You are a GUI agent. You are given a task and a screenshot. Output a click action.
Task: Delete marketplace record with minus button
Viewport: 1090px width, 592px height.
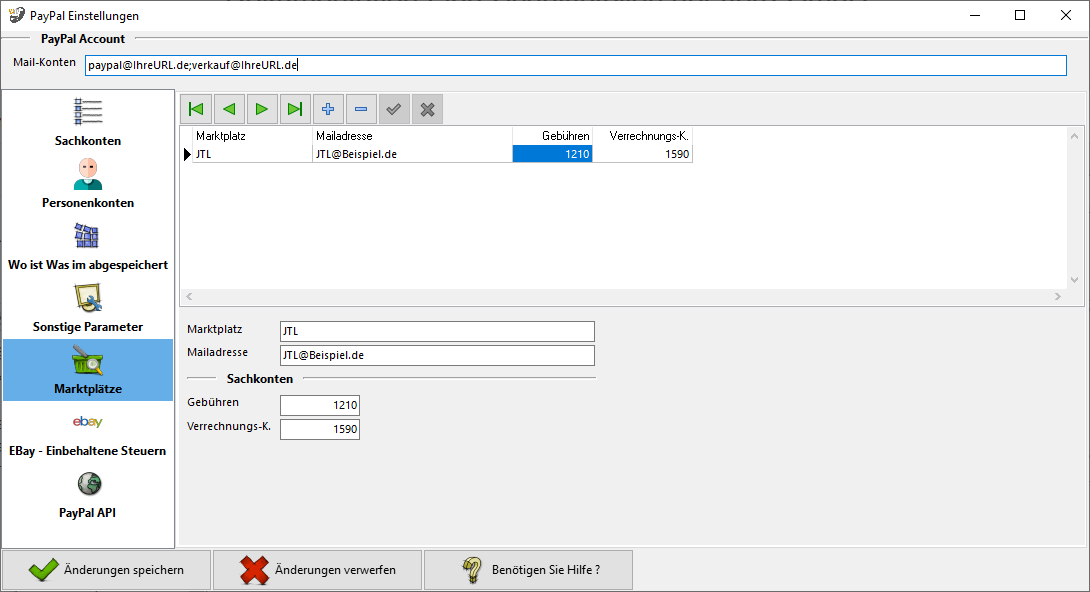(361, 109)
